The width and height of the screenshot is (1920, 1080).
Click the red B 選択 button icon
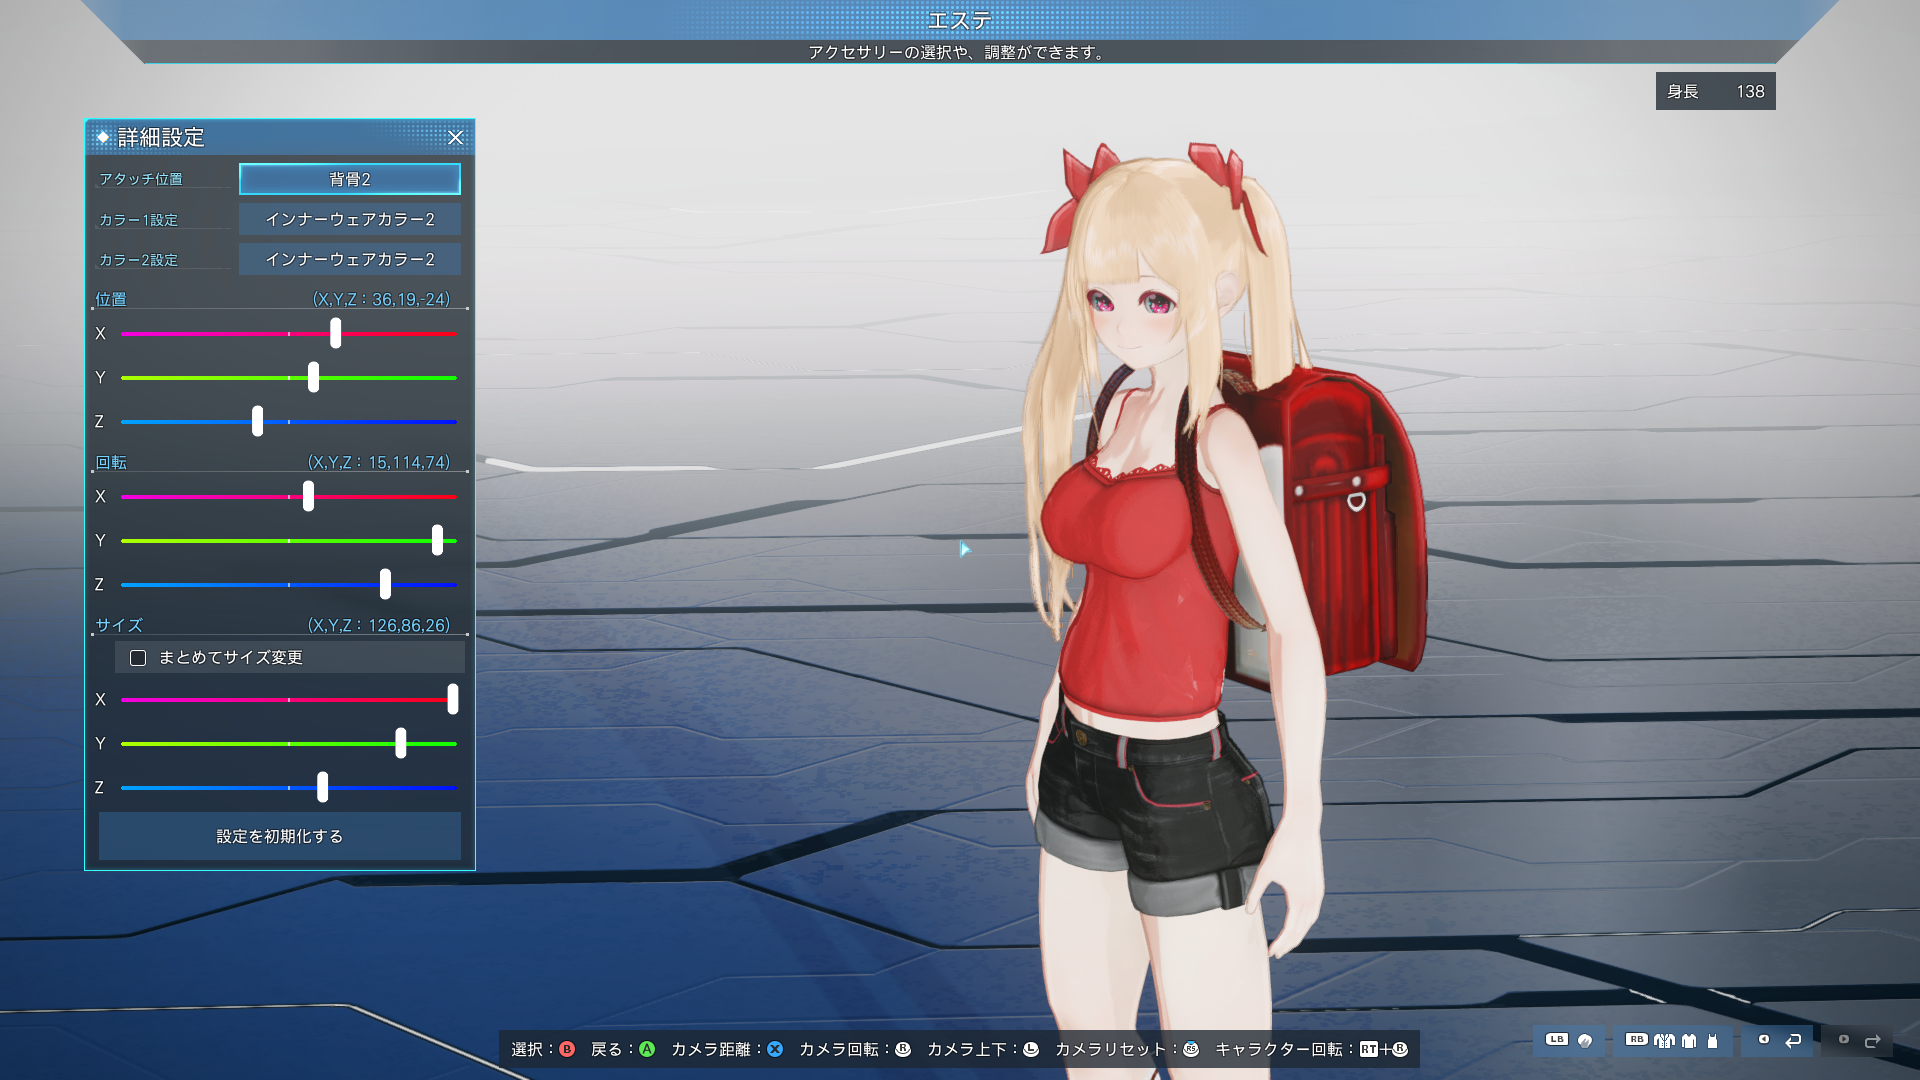pyautogui.click(x=567, y=1049)
